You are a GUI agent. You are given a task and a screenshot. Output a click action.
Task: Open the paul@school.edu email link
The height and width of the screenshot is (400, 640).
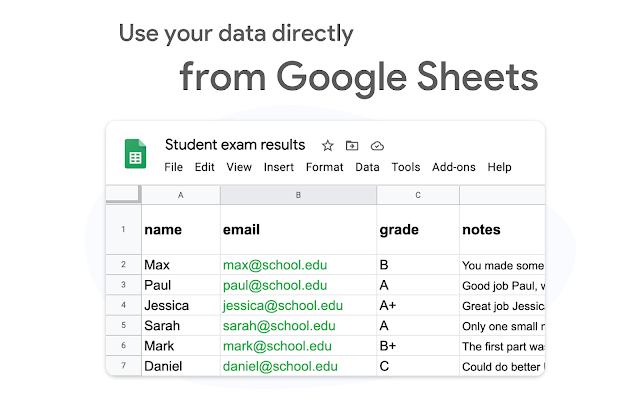click(275, 285)
